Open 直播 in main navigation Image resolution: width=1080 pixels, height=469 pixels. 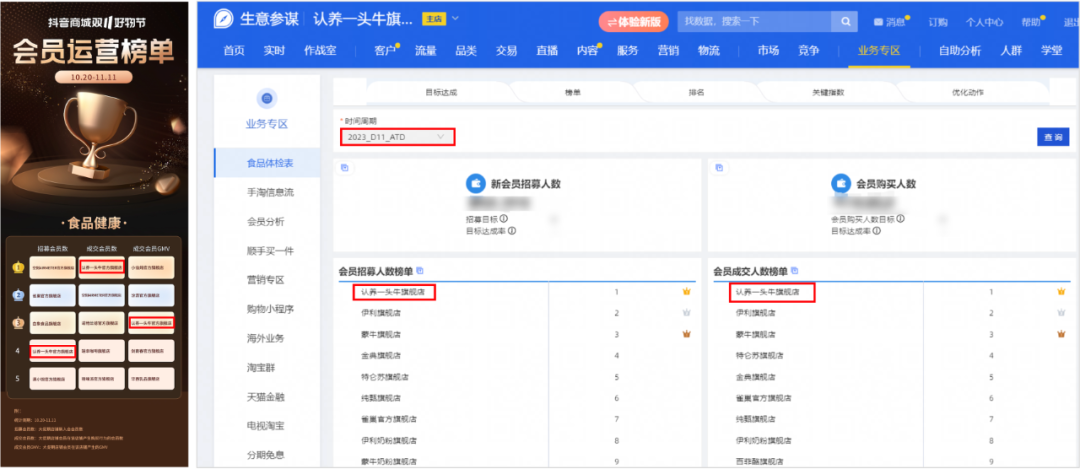pyautogui.click(x=547, y=50)
